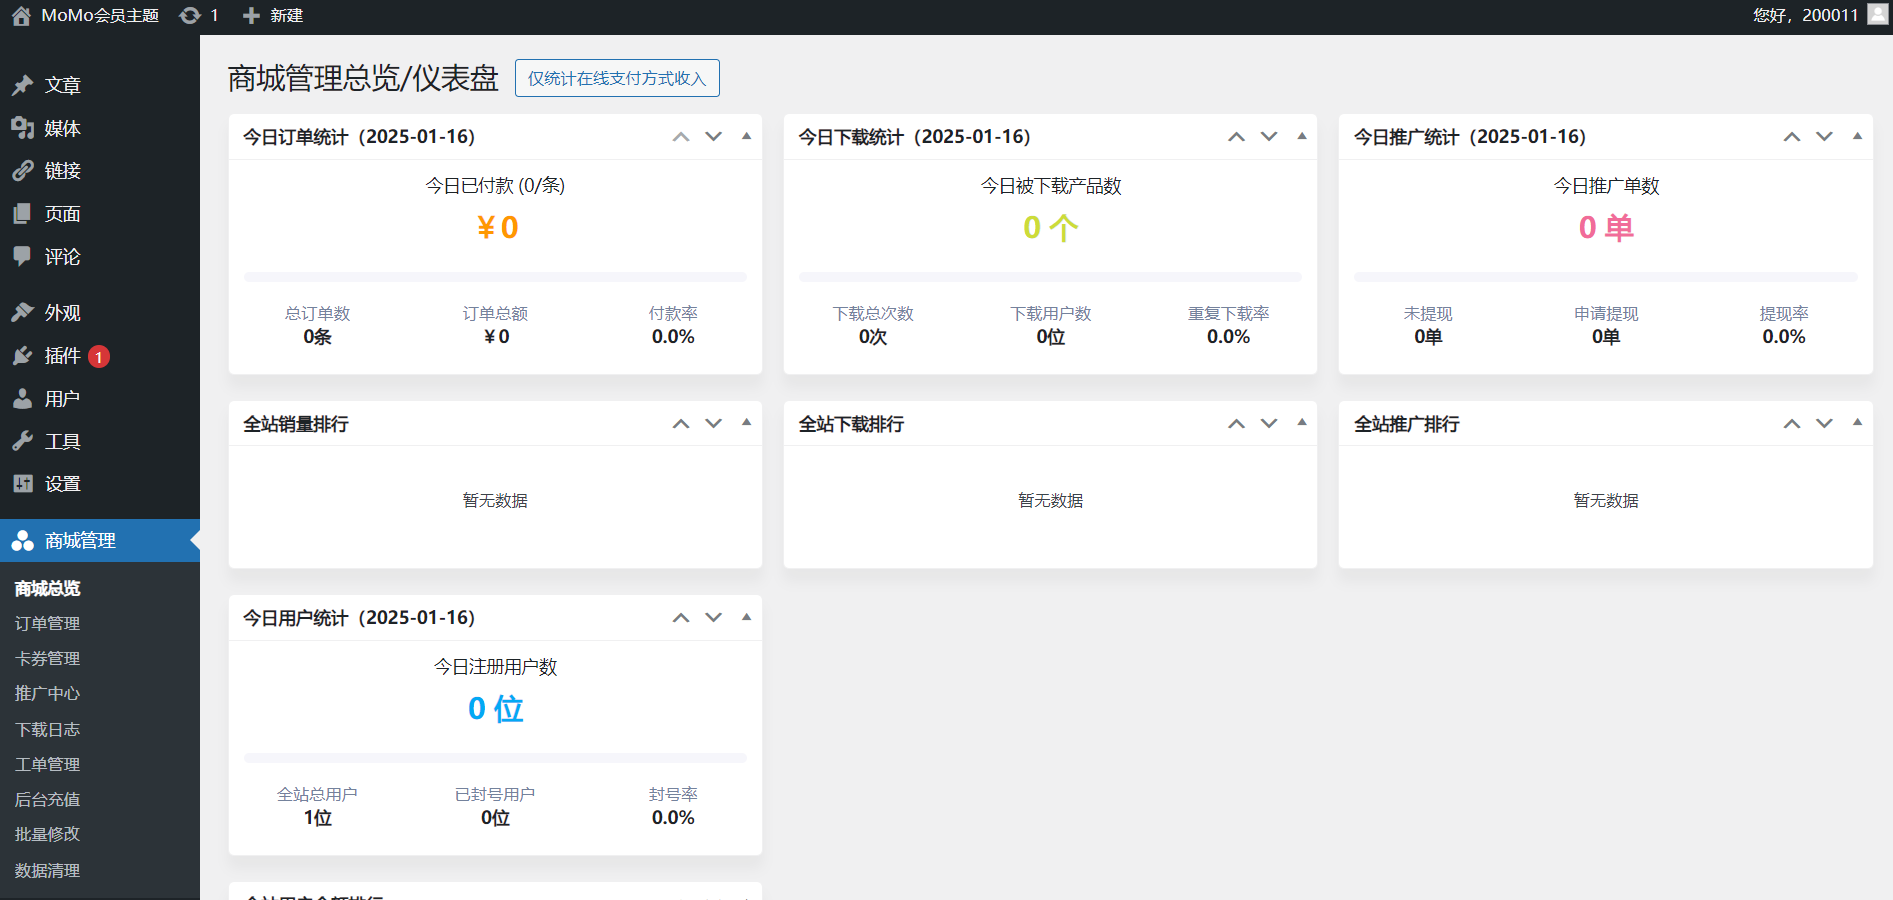This screenshot has height=900, width=1893.
Task: Click the updates refresh icon in admin bar
Action: [189, 16]
